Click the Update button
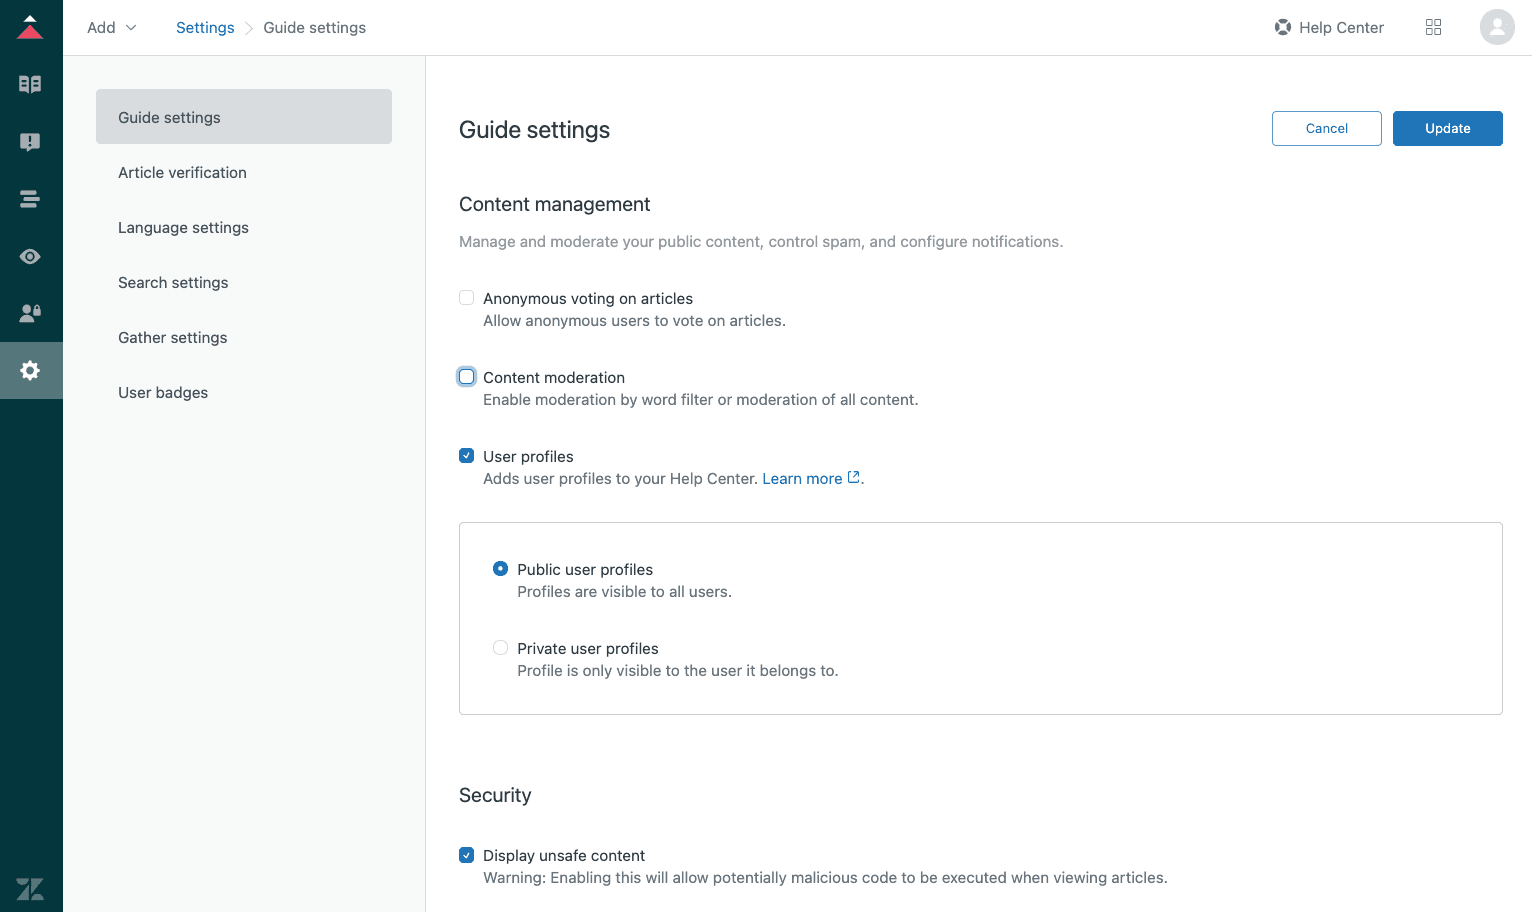 [1447, 128]
